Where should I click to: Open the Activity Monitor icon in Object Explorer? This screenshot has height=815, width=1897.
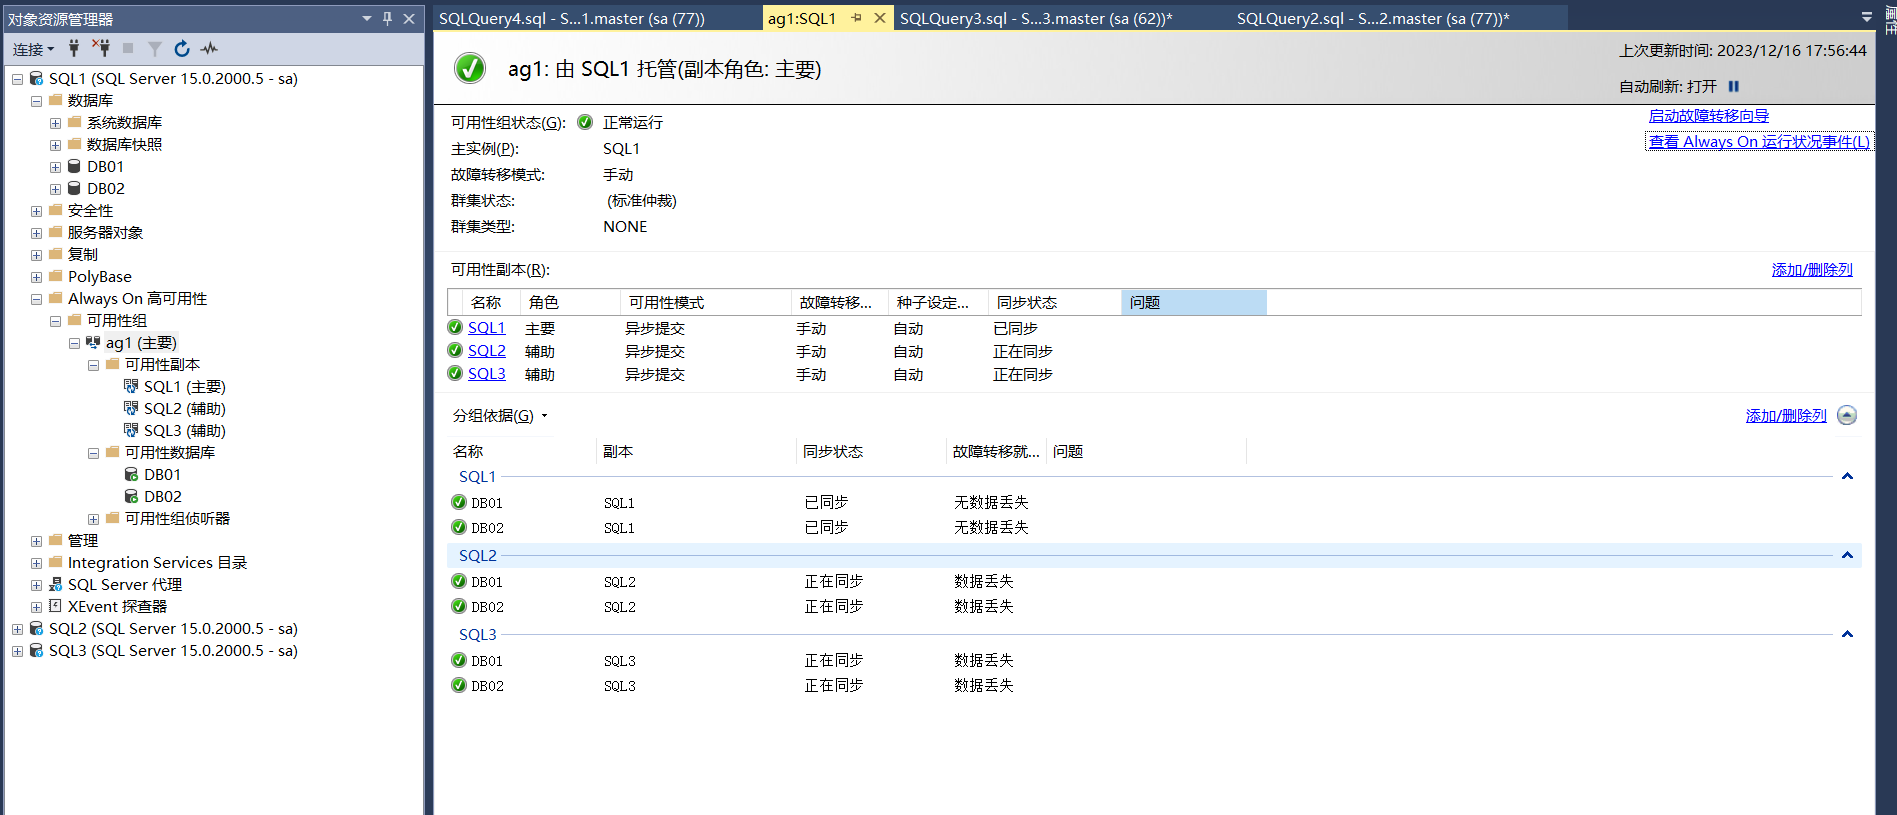click(209, 48)
